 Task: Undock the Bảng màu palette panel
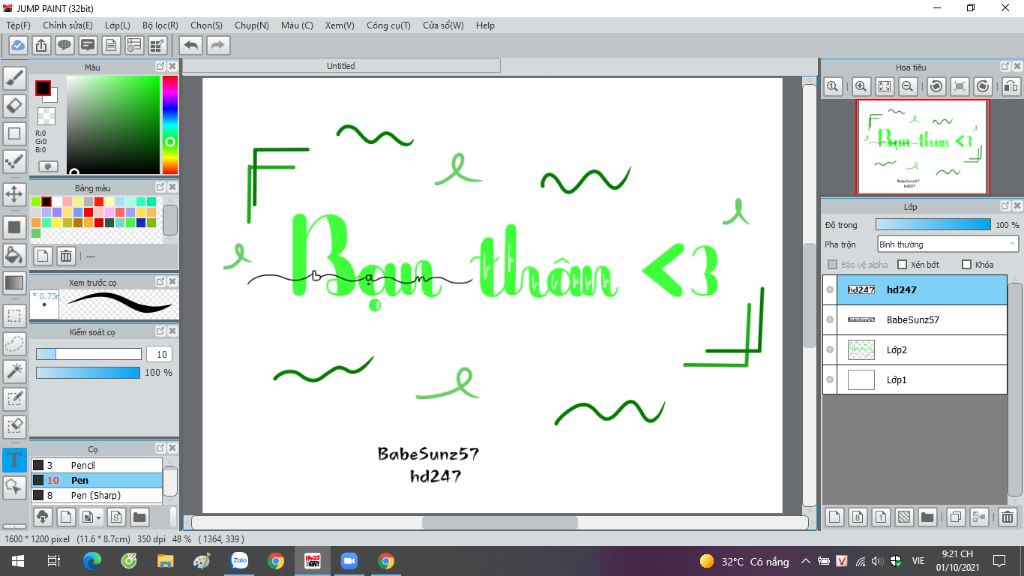point(160,187)
